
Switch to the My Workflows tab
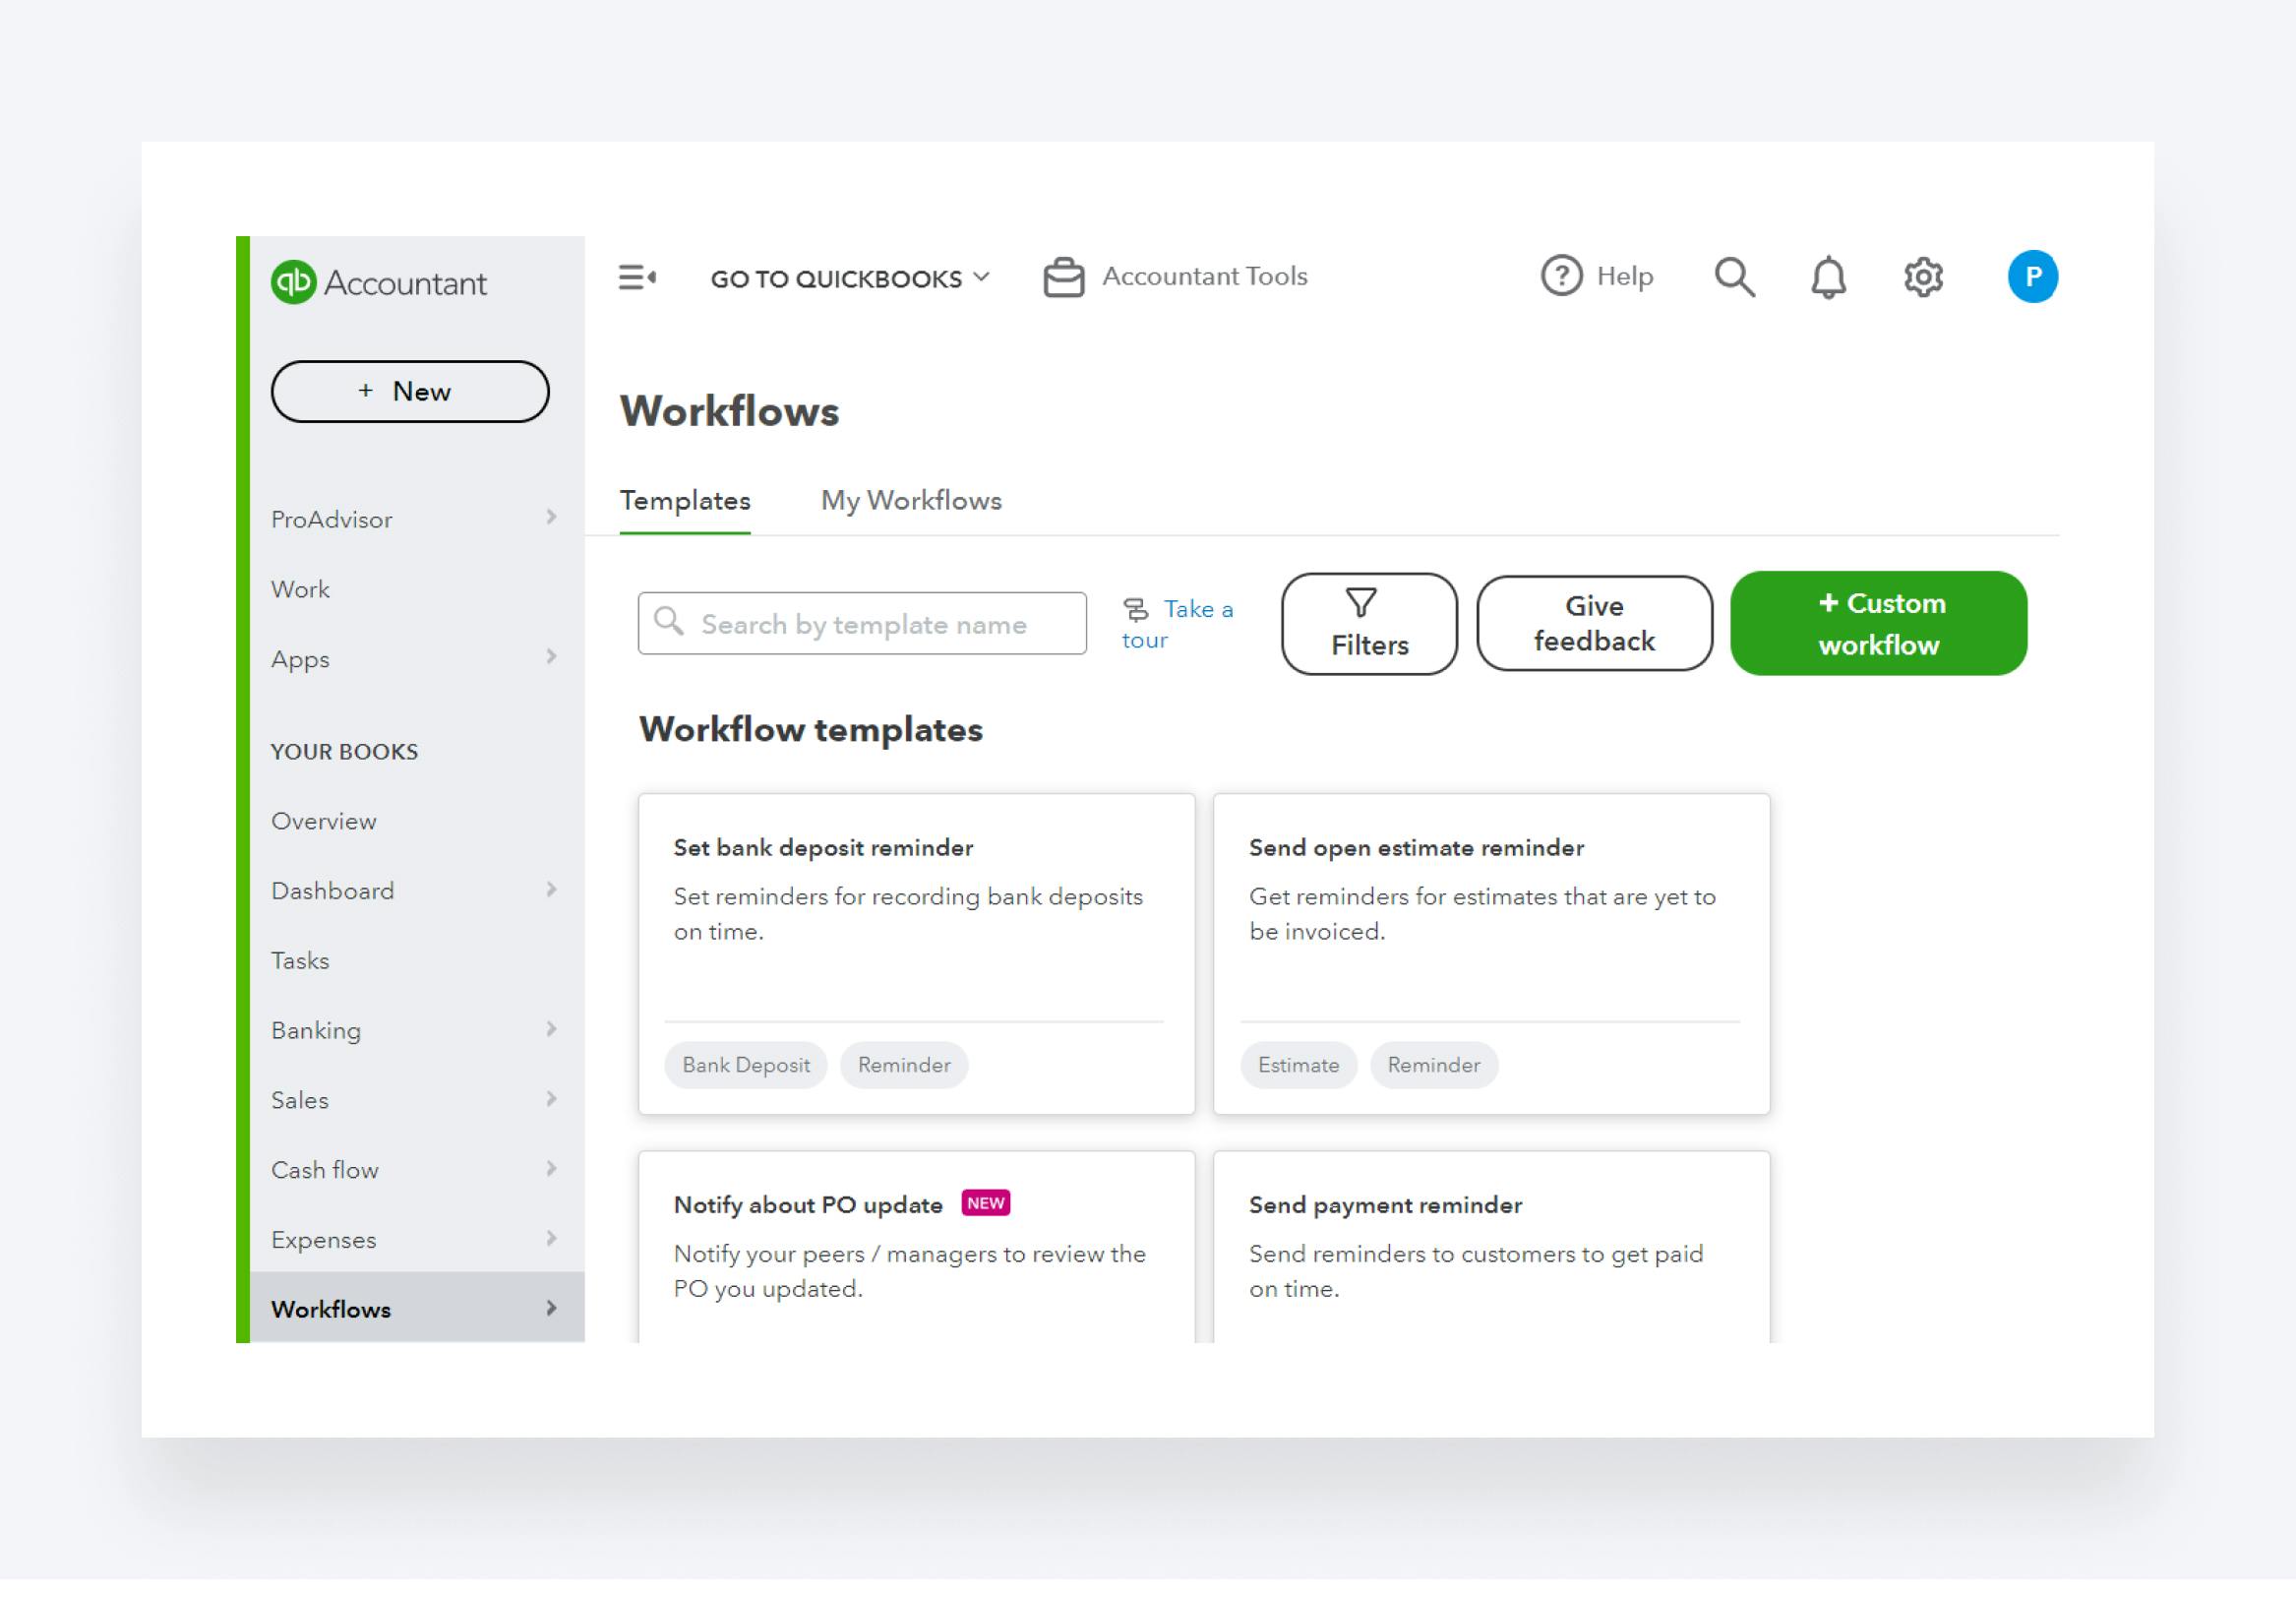pyautogui.click(x=910, y=500)
